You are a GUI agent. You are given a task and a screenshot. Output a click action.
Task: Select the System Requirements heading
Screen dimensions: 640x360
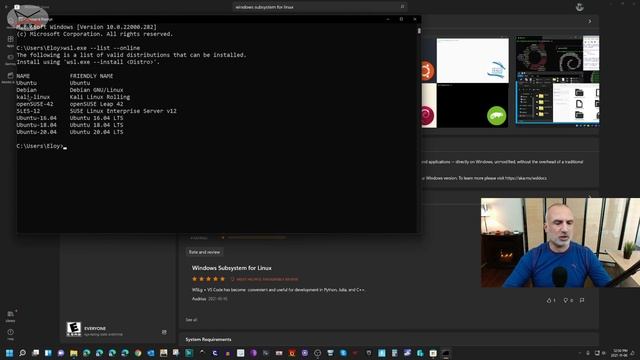pos(208,340)
